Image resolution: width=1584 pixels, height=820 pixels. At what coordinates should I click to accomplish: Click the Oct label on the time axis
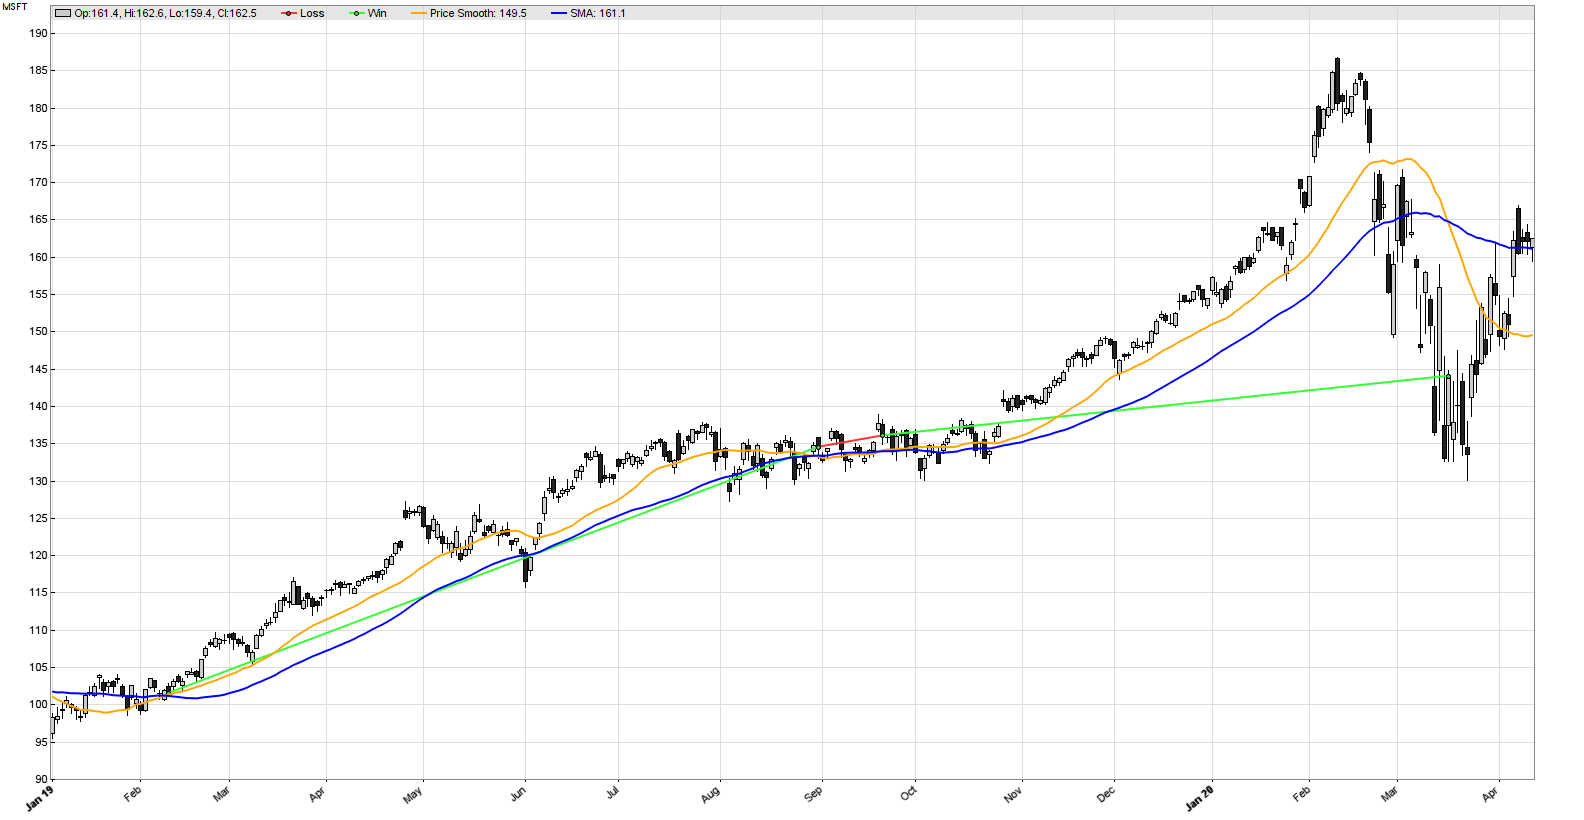[x=908, y=794]
